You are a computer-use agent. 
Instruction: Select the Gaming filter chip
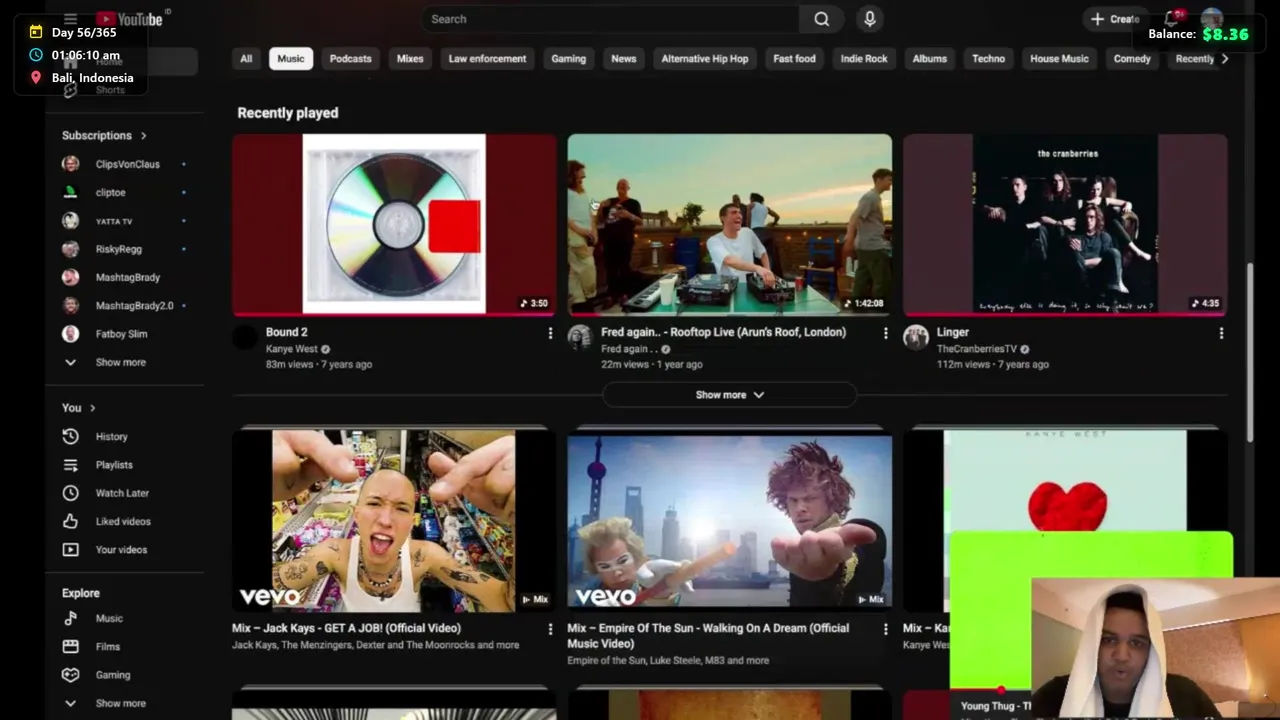pos(569,59)
